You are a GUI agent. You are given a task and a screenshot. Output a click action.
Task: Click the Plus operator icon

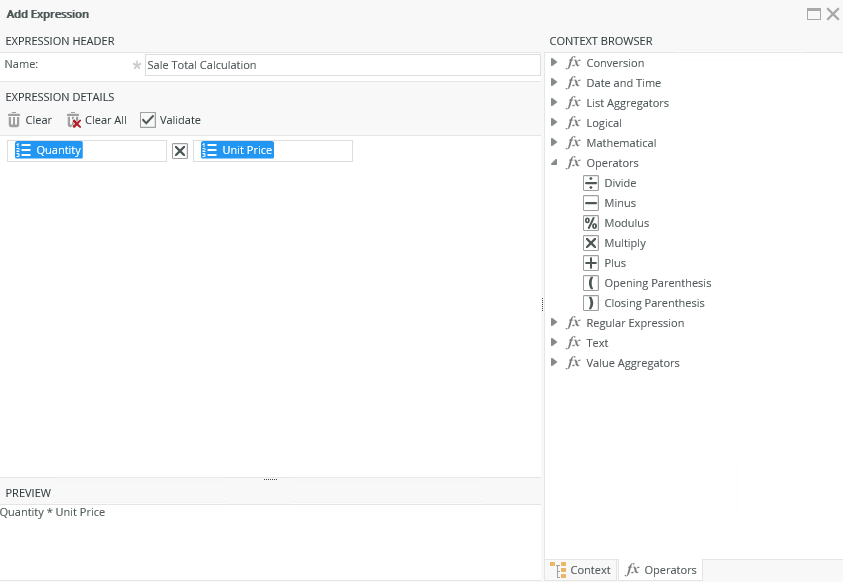pos(591,263)
